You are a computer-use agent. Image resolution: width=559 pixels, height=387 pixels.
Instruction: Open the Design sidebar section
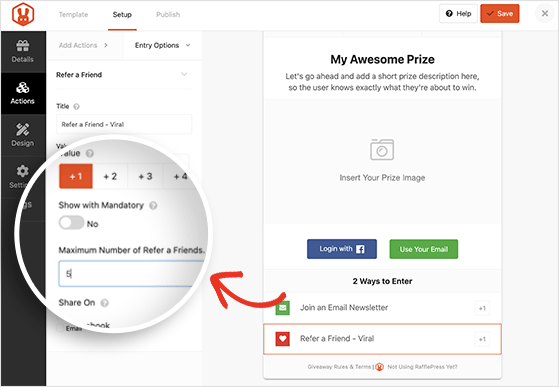pos(22,135)
